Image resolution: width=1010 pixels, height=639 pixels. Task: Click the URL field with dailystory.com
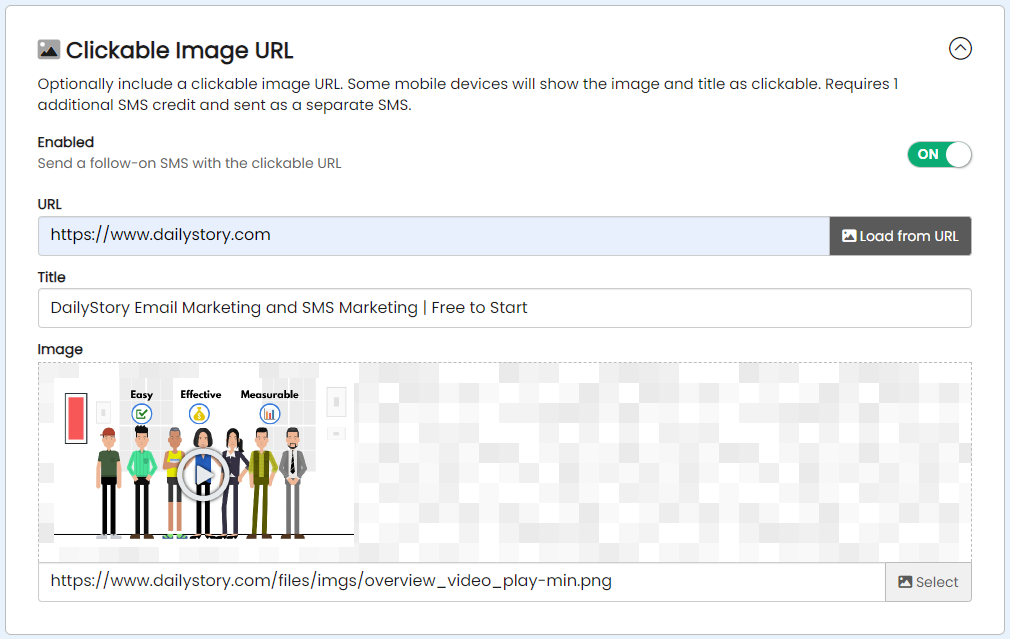click(434, 236)
